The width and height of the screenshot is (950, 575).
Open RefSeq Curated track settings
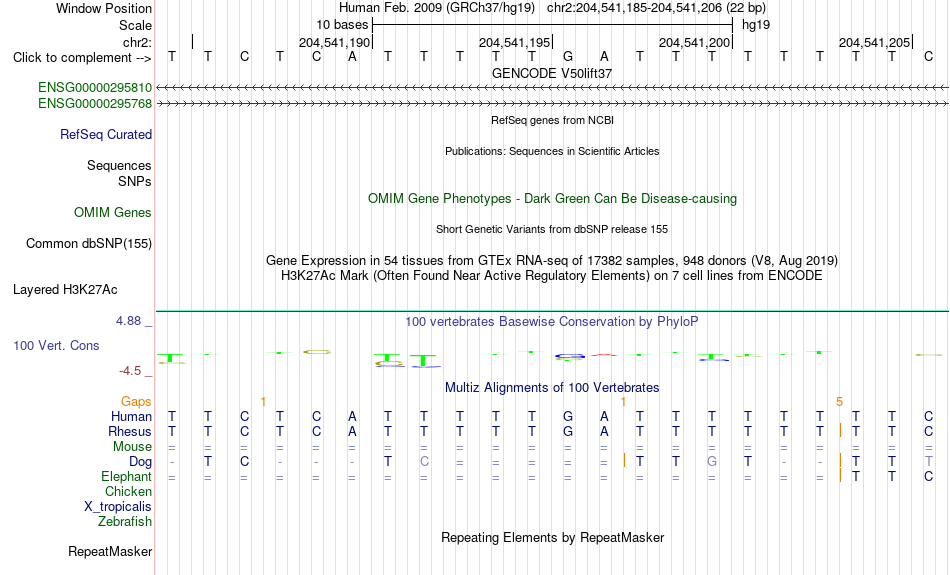pyautogui.click(x=106, y=135)
